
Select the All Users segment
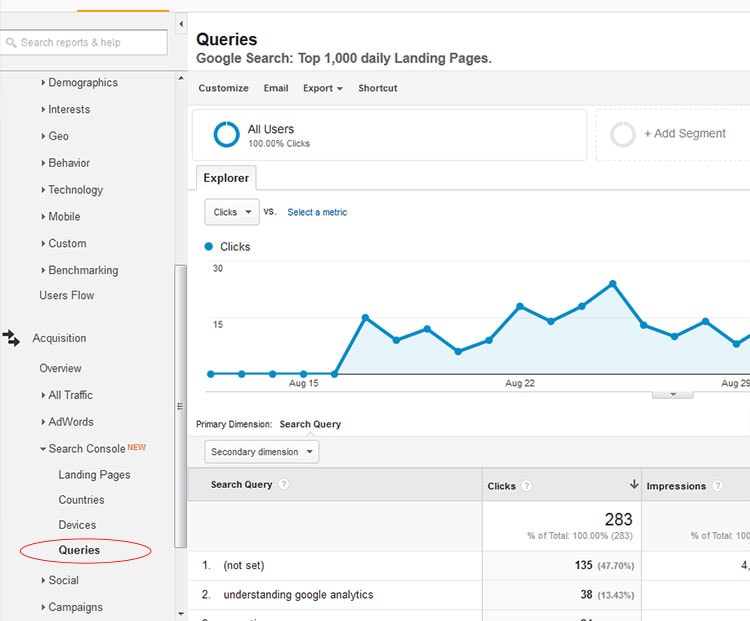click(x=389, y=135)
